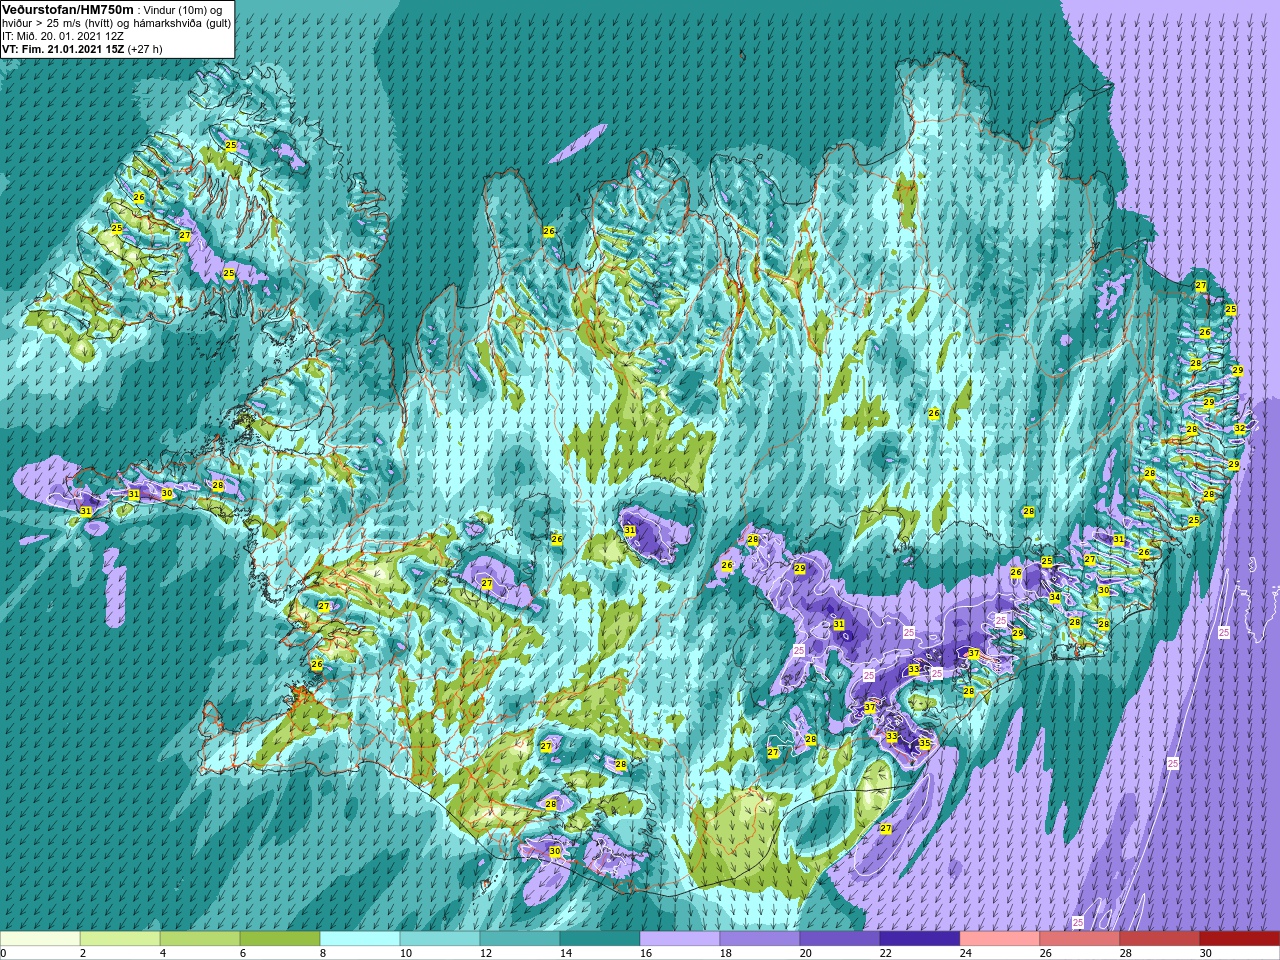Click the 16–18 m/s lavender legend swatch
The width and height of the screenshot is (1280, 960).
pyautogui.click(x=680, y=939)
